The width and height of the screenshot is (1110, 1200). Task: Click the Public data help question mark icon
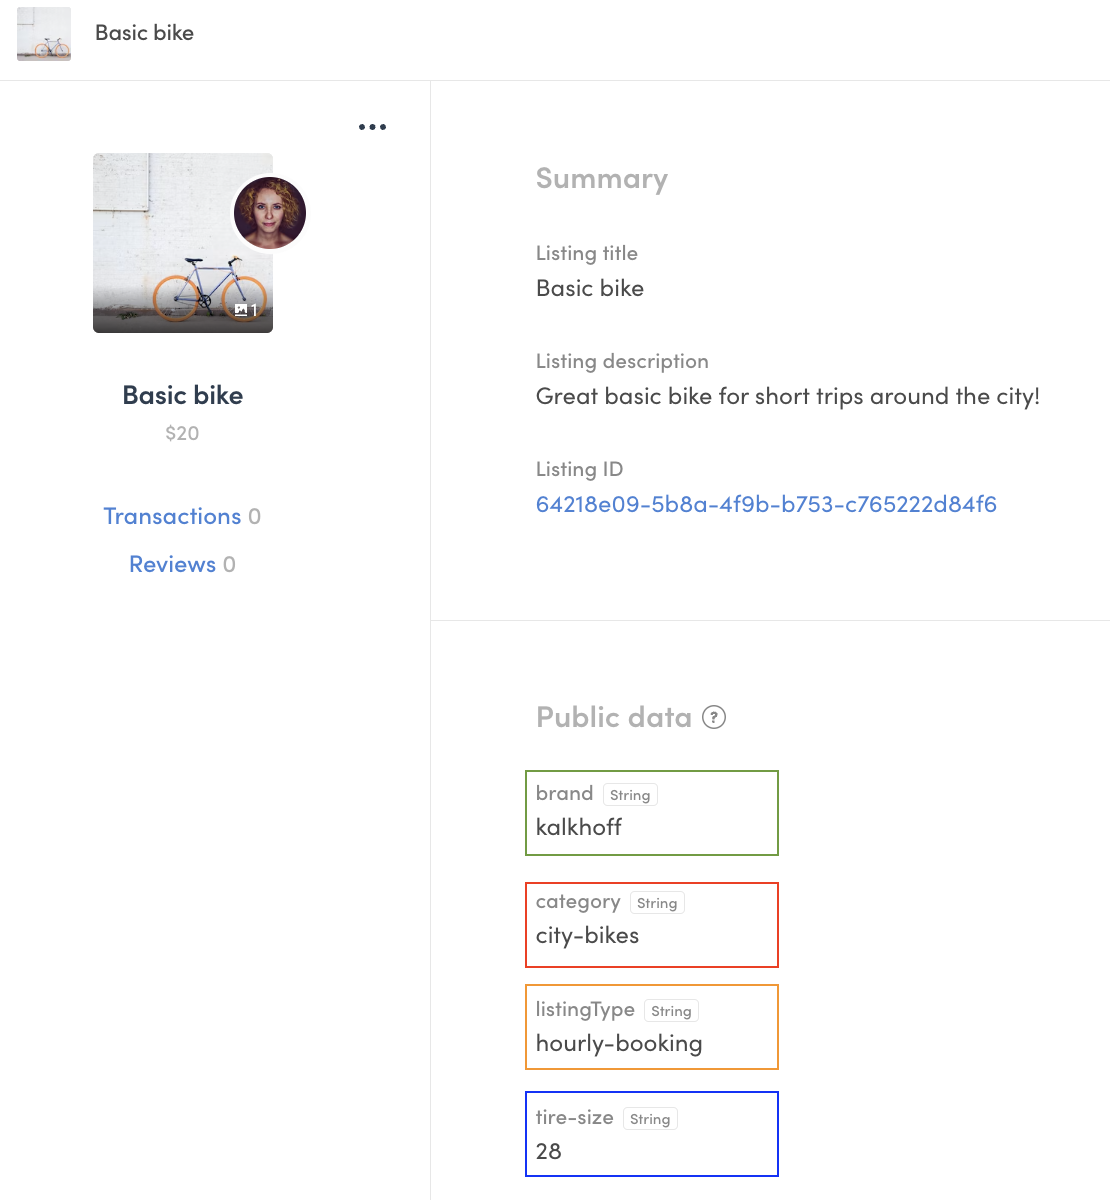pos(714,717)
